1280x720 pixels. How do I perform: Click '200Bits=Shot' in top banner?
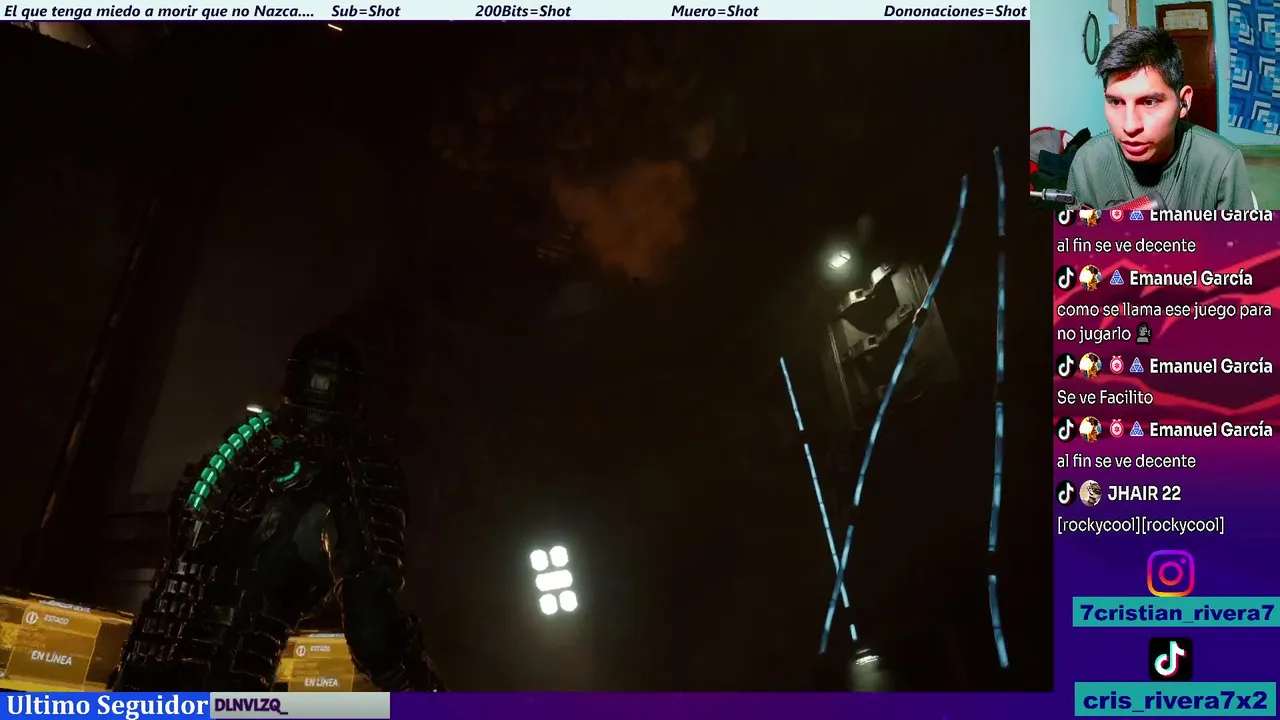[x=523, y=11]
